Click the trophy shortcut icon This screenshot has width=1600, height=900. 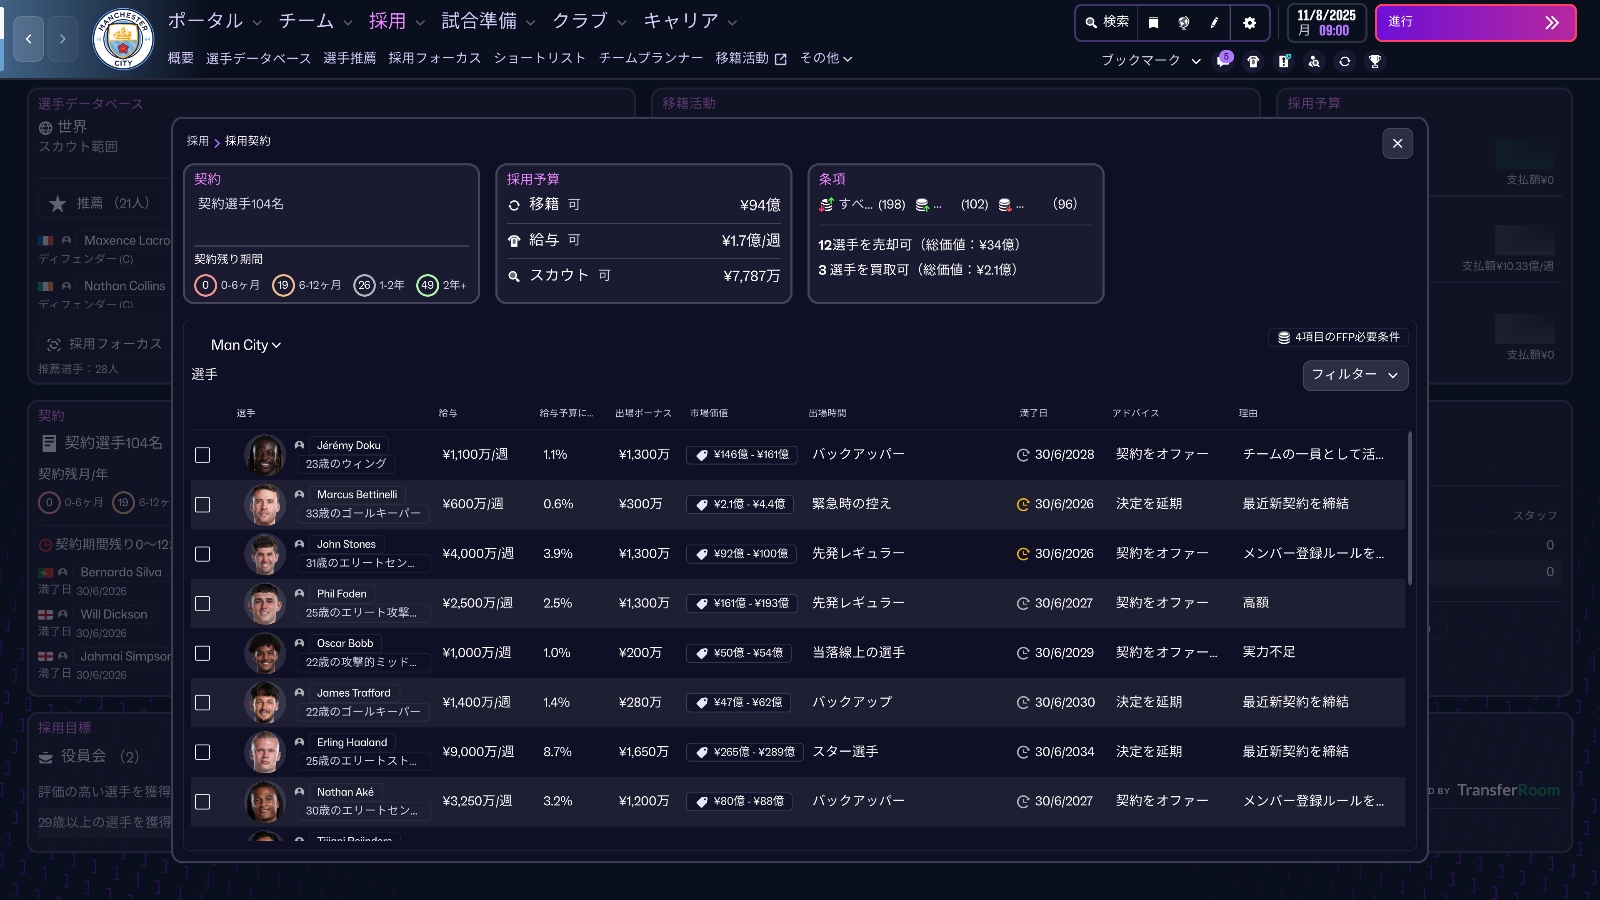pyautogui.click(x=1375, y=61)
